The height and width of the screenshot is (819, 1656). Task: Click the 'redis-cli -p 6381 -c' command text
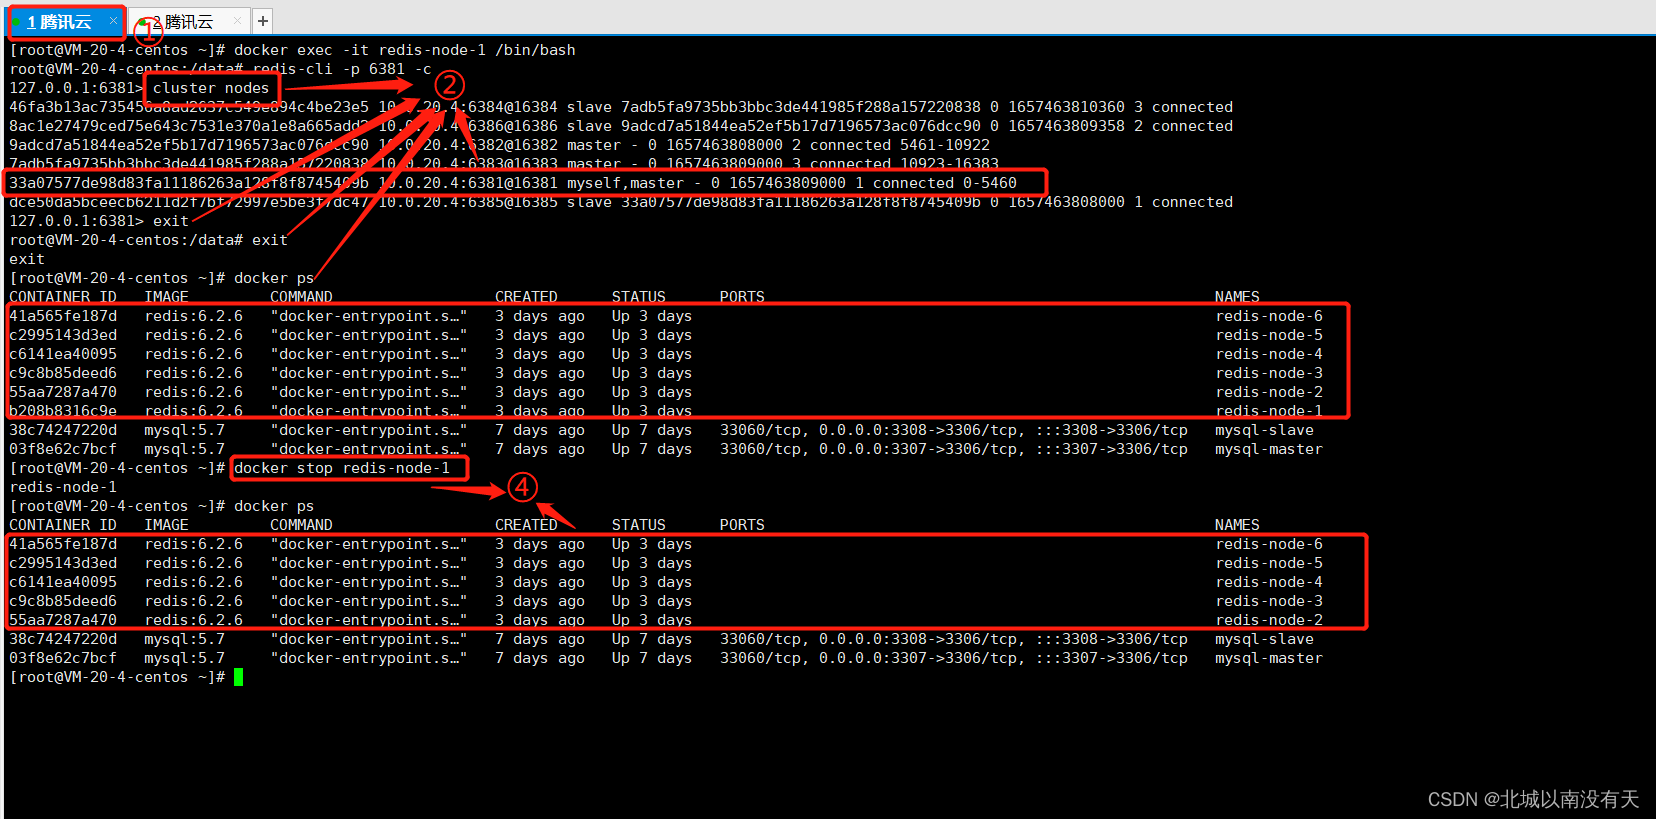tap(342, 69)
